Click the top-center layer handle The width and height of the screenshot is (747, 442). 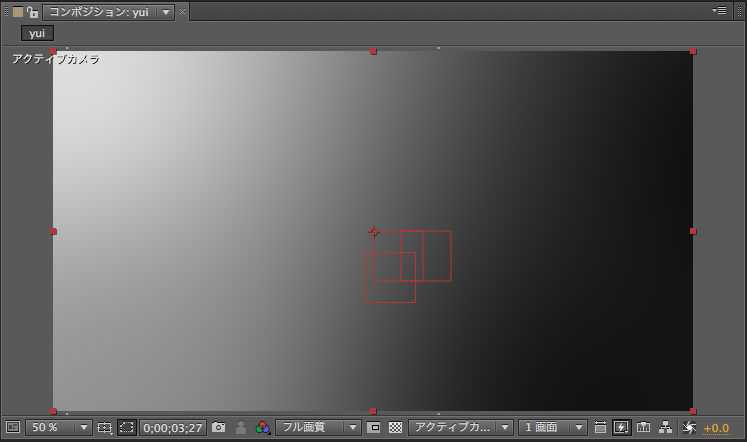tap(374, 51)
